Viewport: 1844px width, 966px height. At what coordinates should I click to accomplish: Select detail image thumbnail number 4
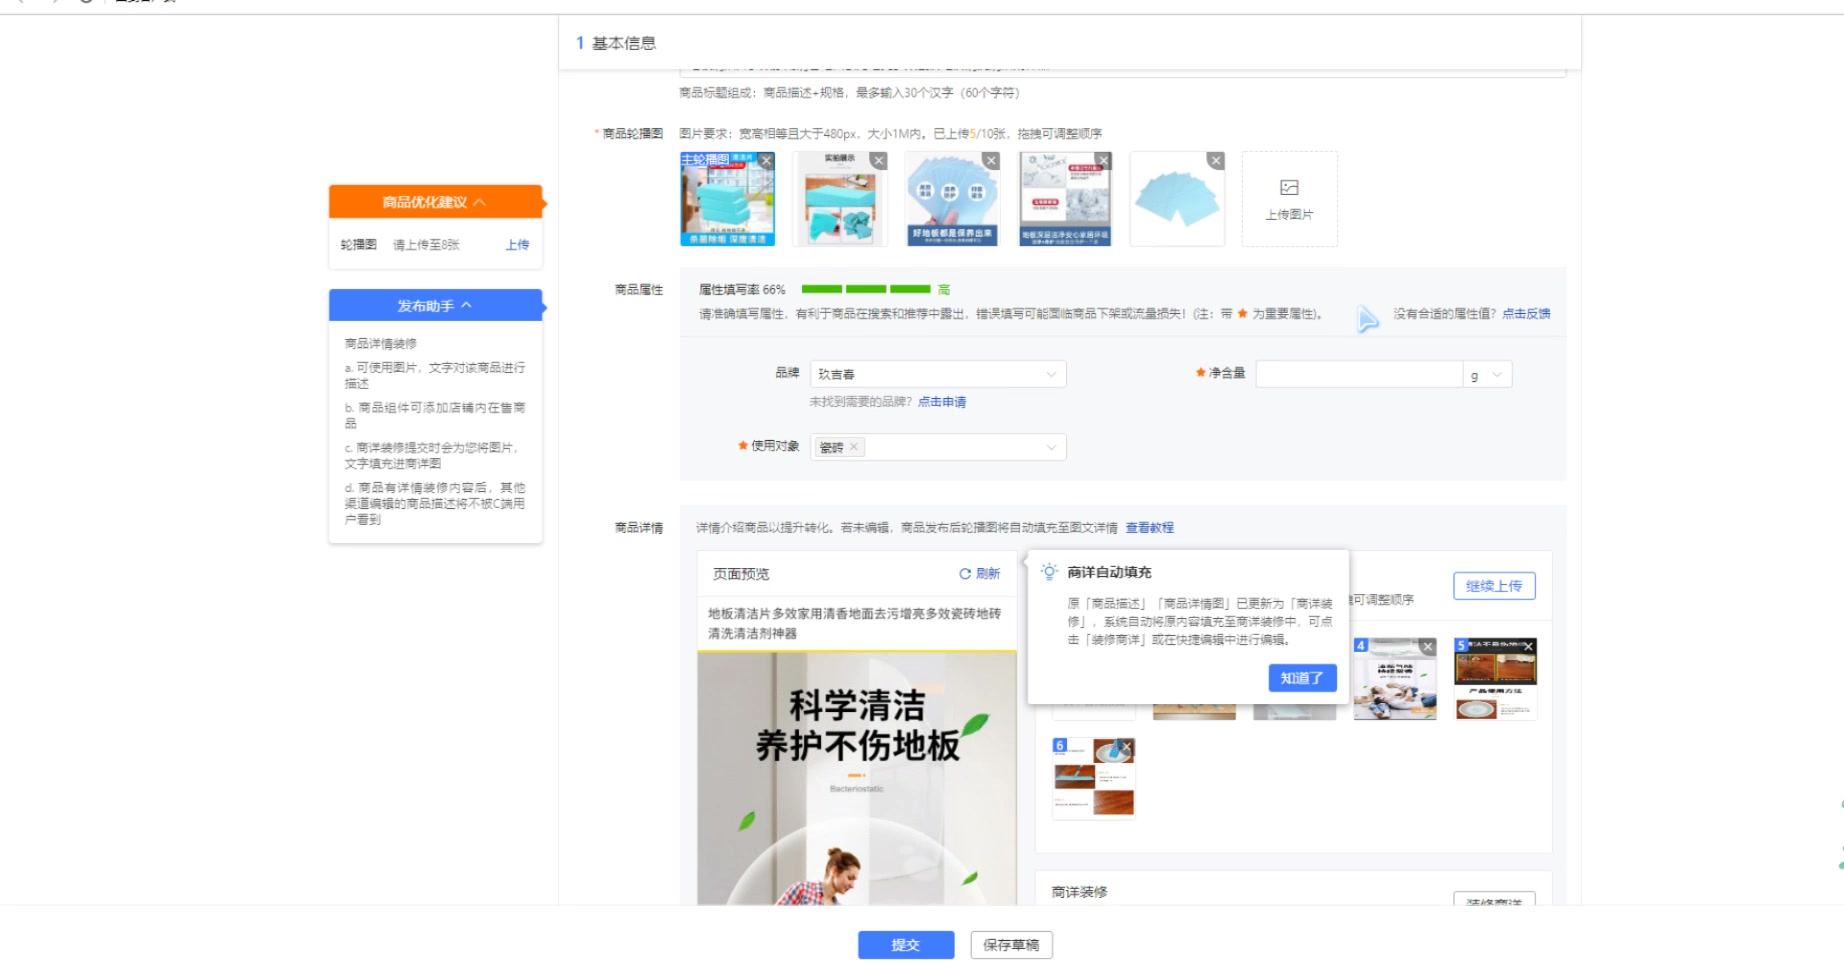click(1394, 679)
